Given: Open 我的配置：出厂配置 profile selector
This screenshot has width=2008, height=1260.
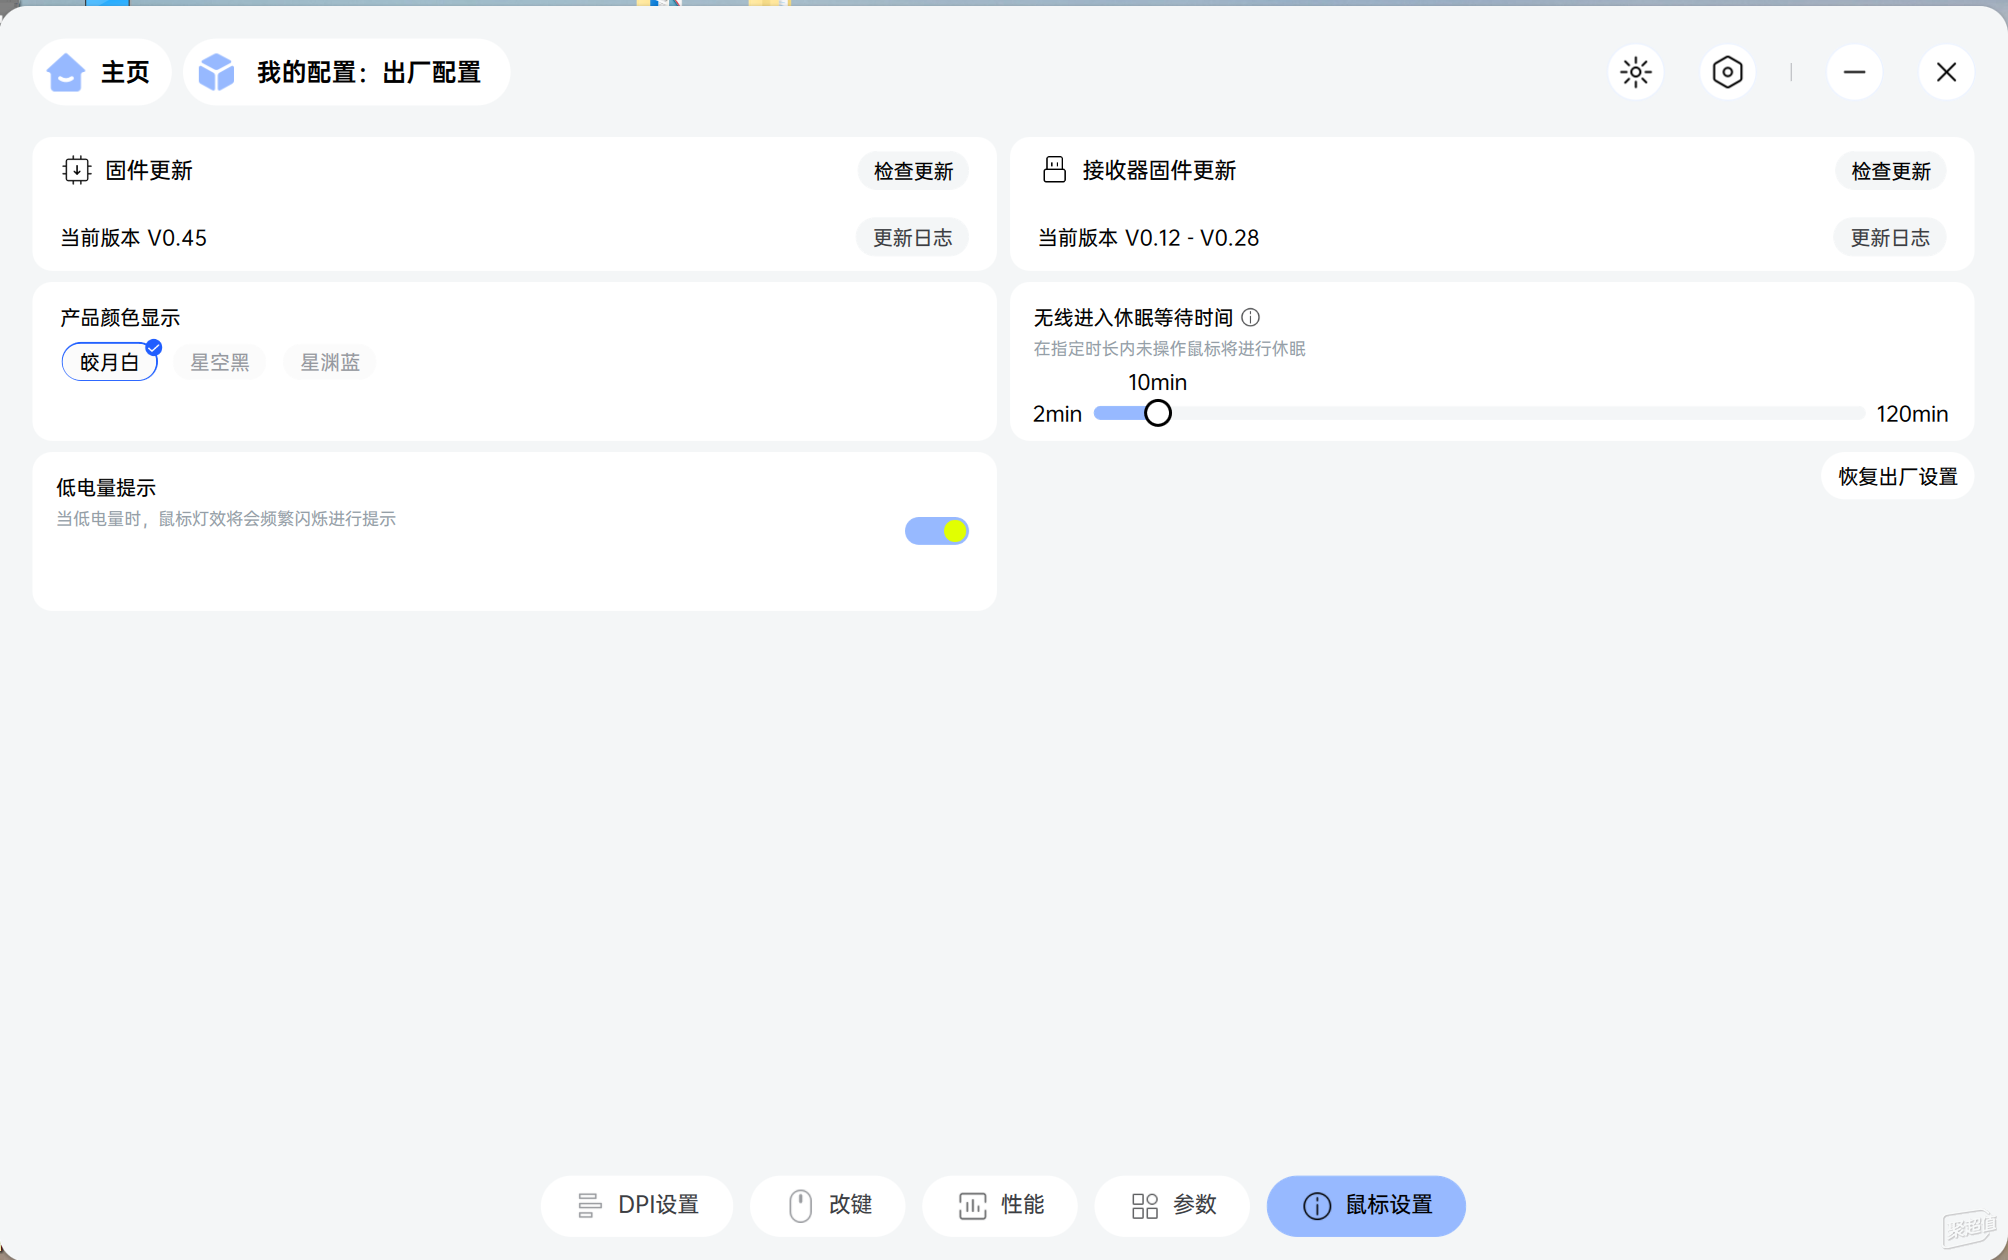Looking at the screenshot, I should click(x=346, y=72).
